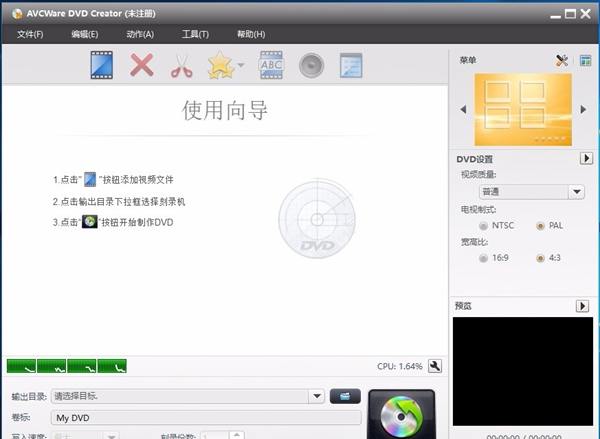The height and width of the screenshot is (439, 600).
Task: Expand the DVD设置 panel arrow
Action: click(586, 158)
